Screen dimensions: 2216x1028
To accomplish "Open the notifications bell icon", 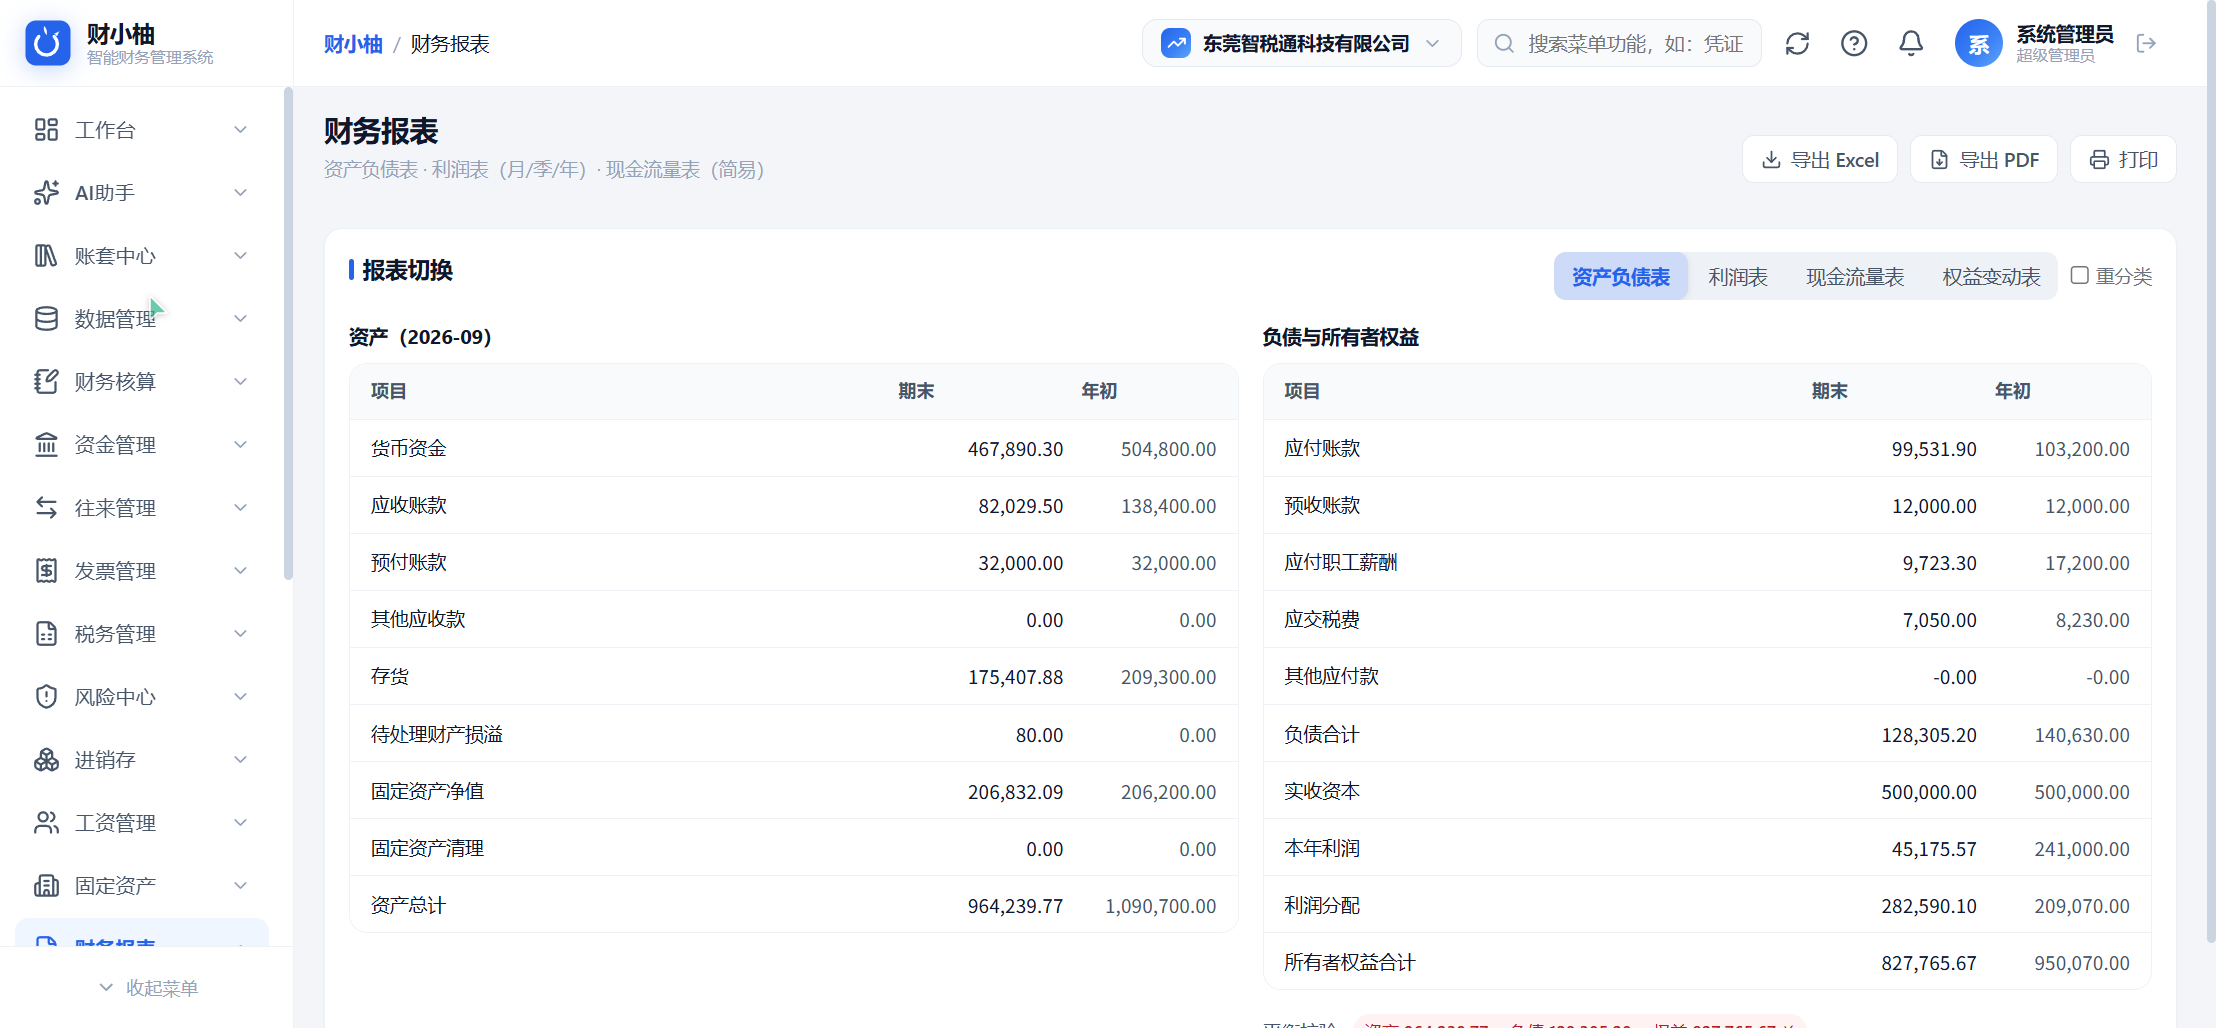I will pos(1911,44).
